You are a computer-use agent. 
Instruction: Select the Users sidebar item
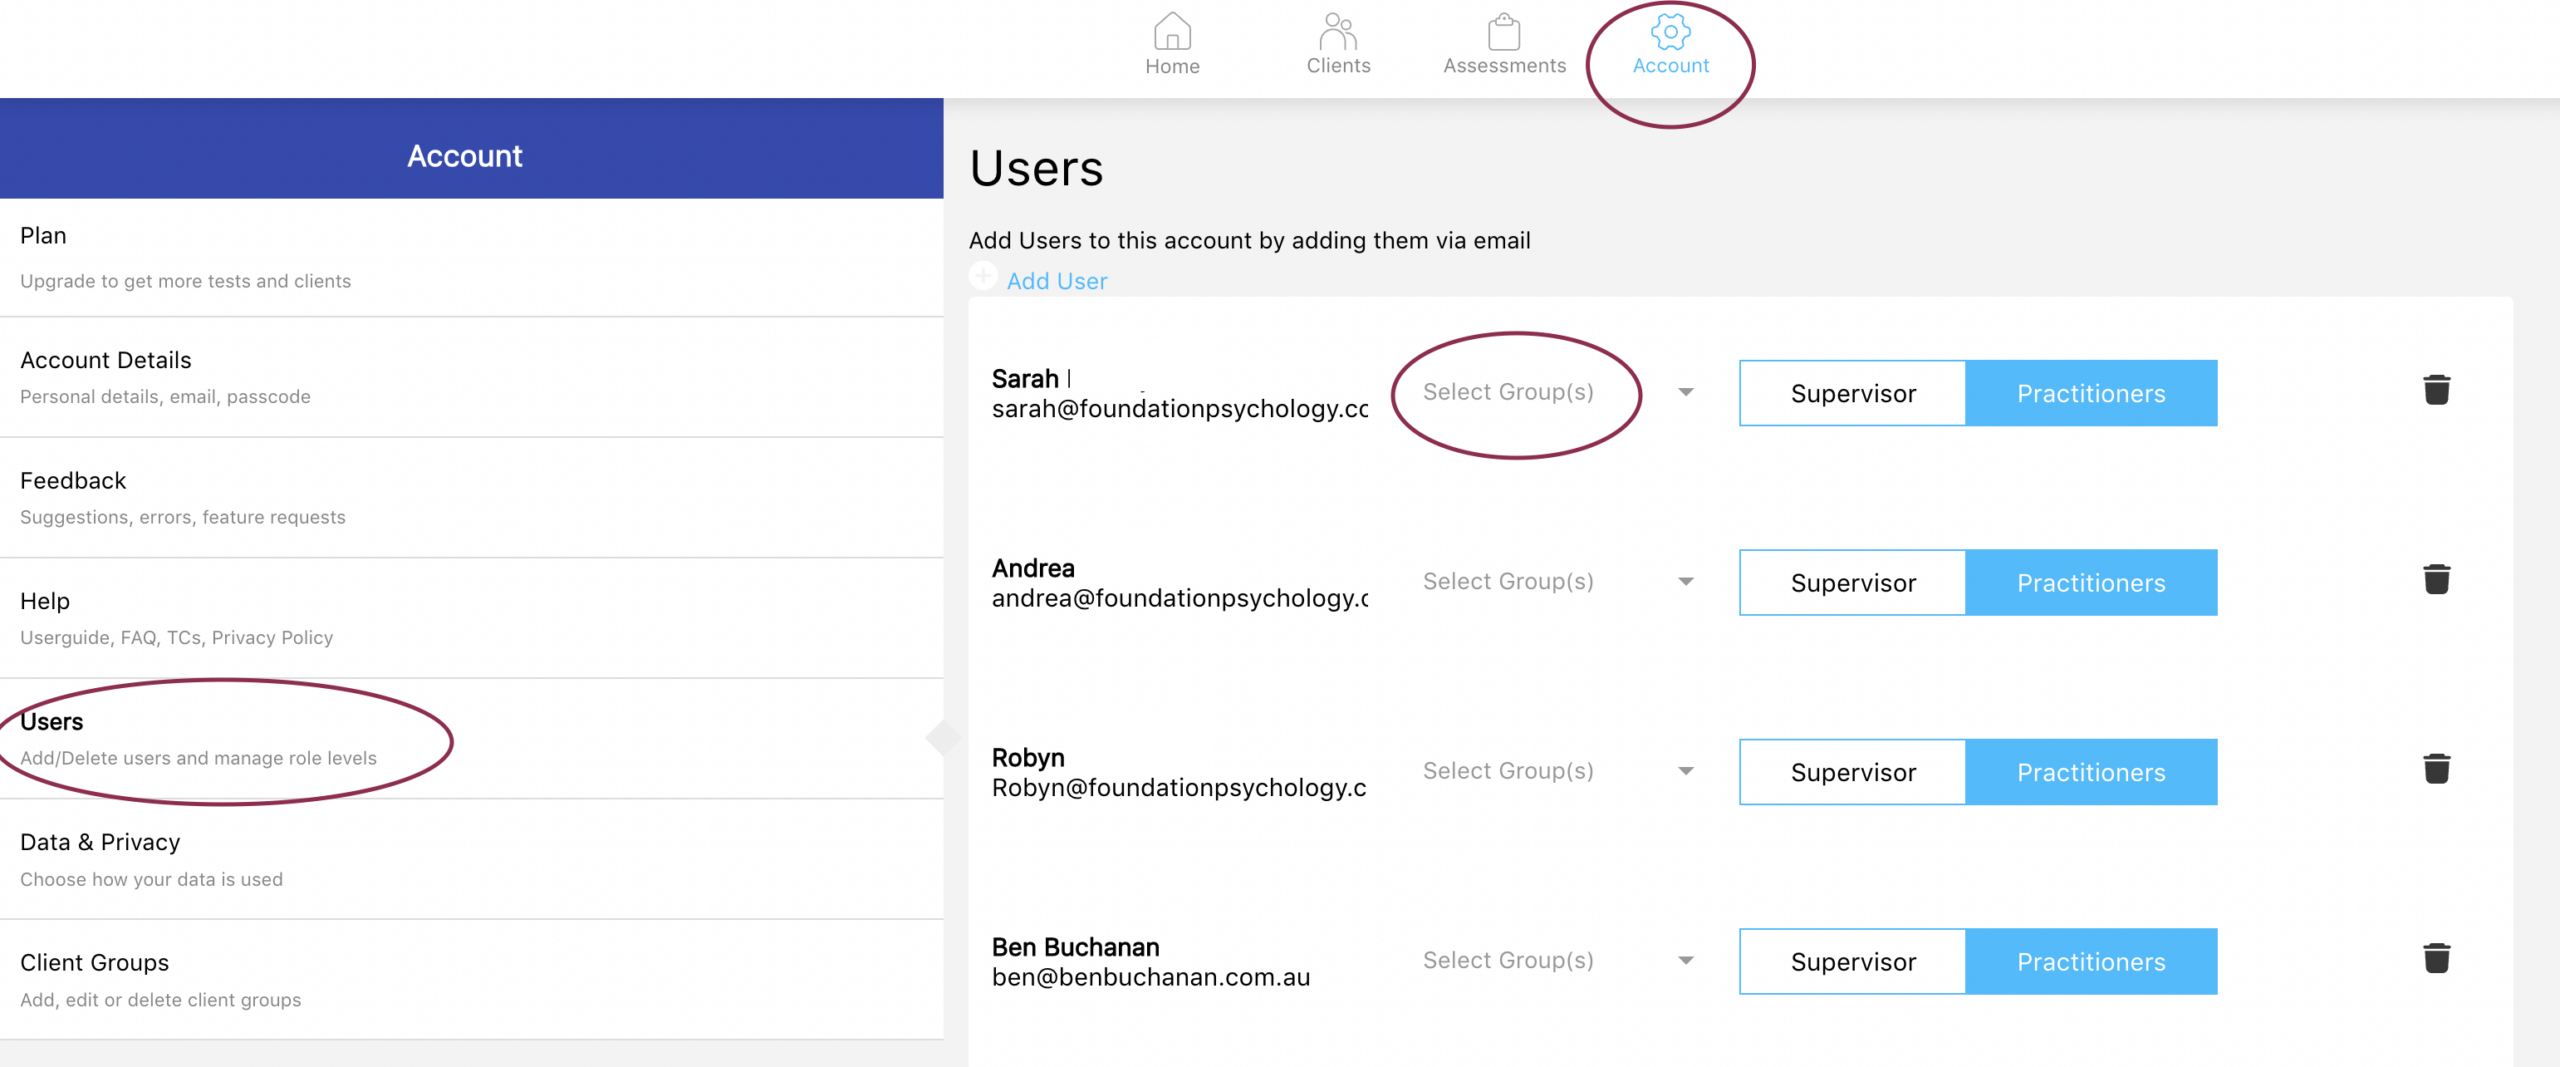pyautogui.click(x=471, y=739)
